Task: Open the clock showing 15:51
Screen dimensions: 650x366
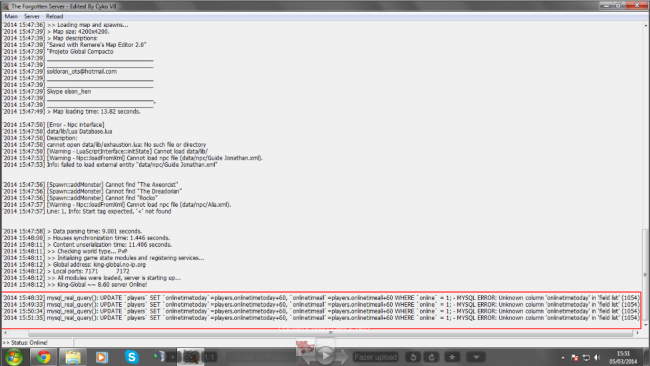Action: pyautogui.click(x=623, y=357)
